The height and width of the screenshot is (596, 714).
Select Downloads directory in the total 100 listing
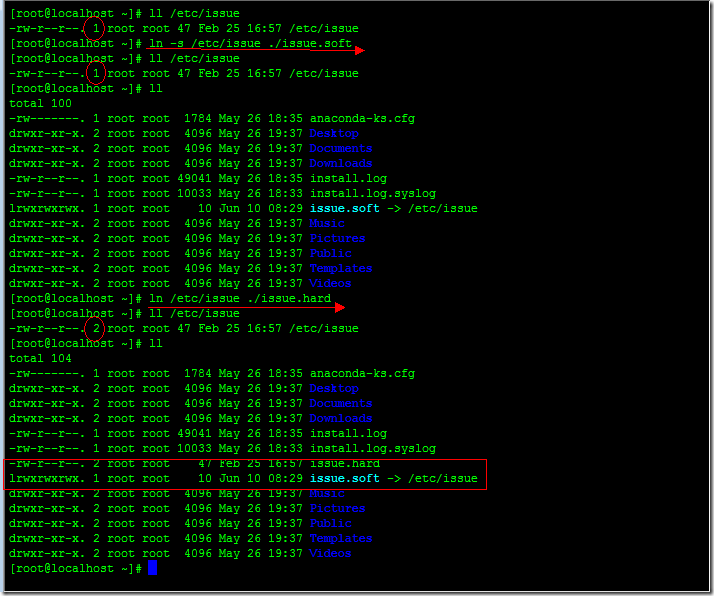coord(341,164)
